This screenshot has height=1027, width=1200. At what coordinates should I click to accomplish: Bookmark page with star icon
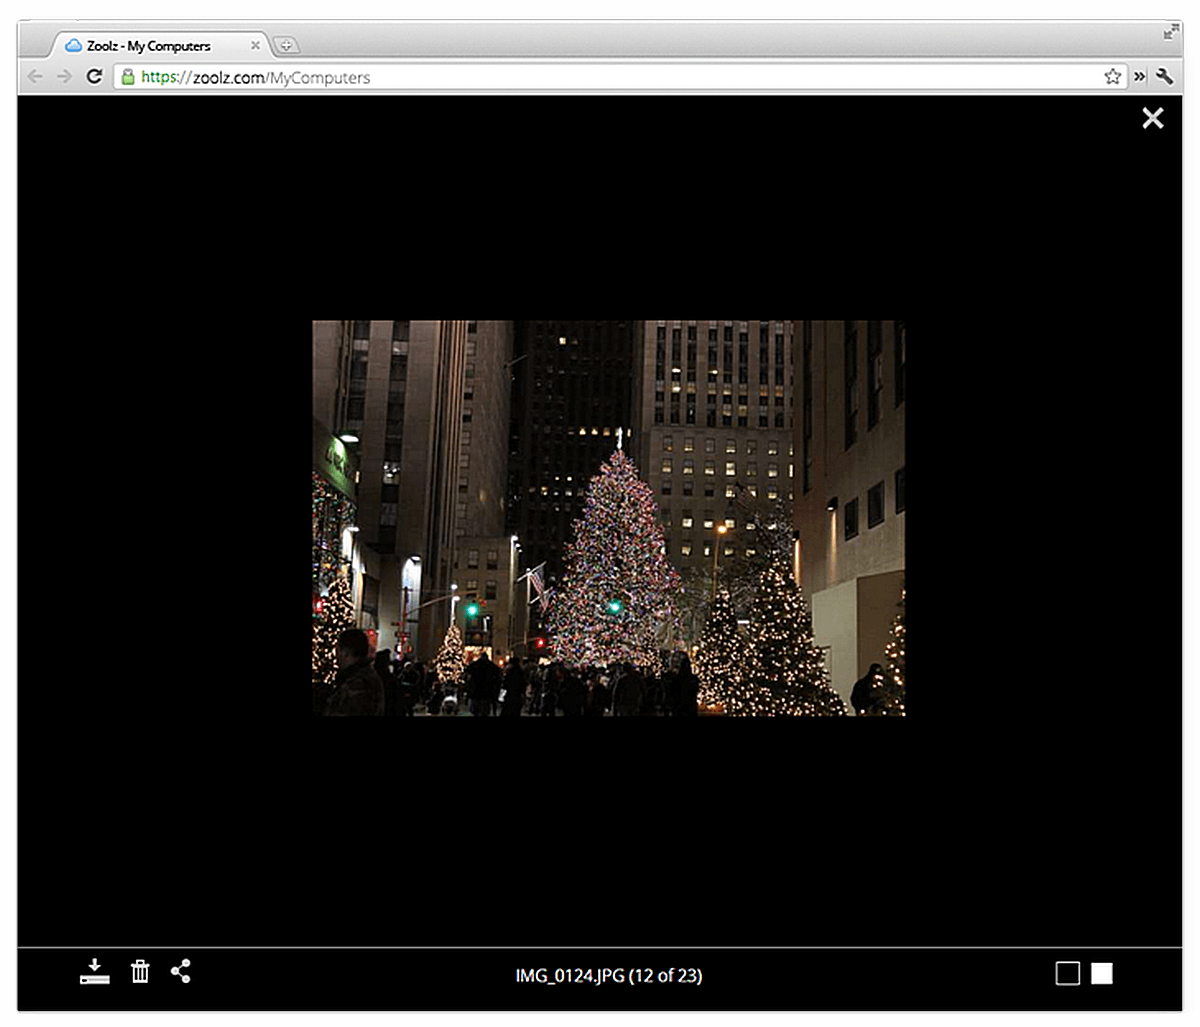click(x=1112, y=76)
